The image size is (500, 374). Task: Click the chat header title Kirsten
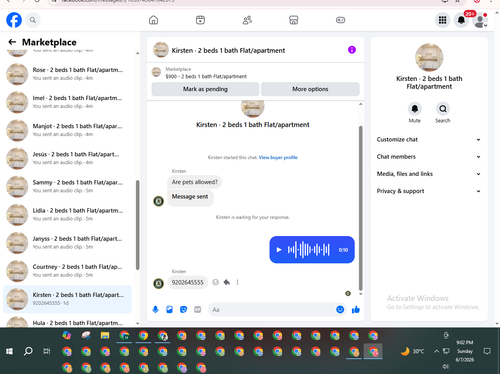pyautogui.click(x=228, y=50)
